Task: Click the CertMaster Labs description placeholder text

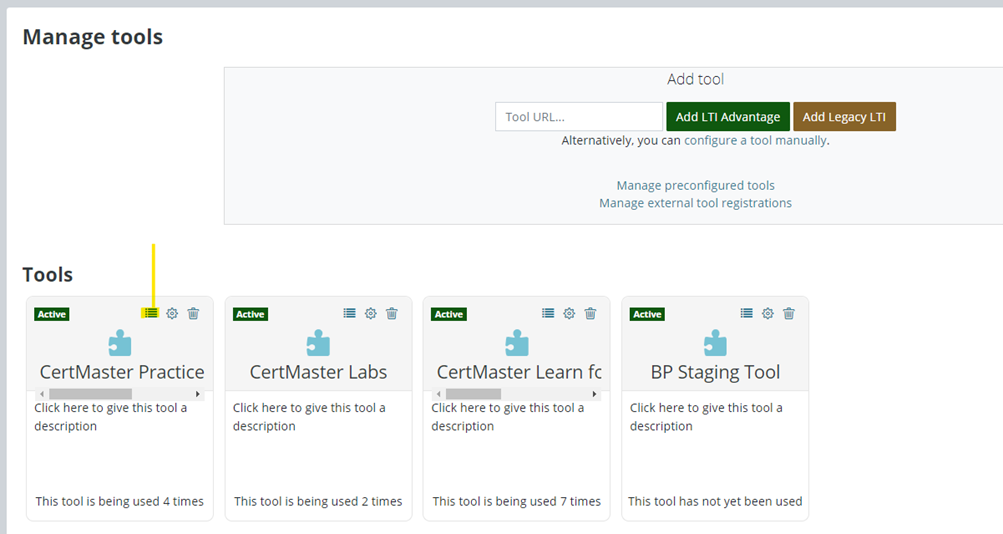Action: (x=309, y=417)
